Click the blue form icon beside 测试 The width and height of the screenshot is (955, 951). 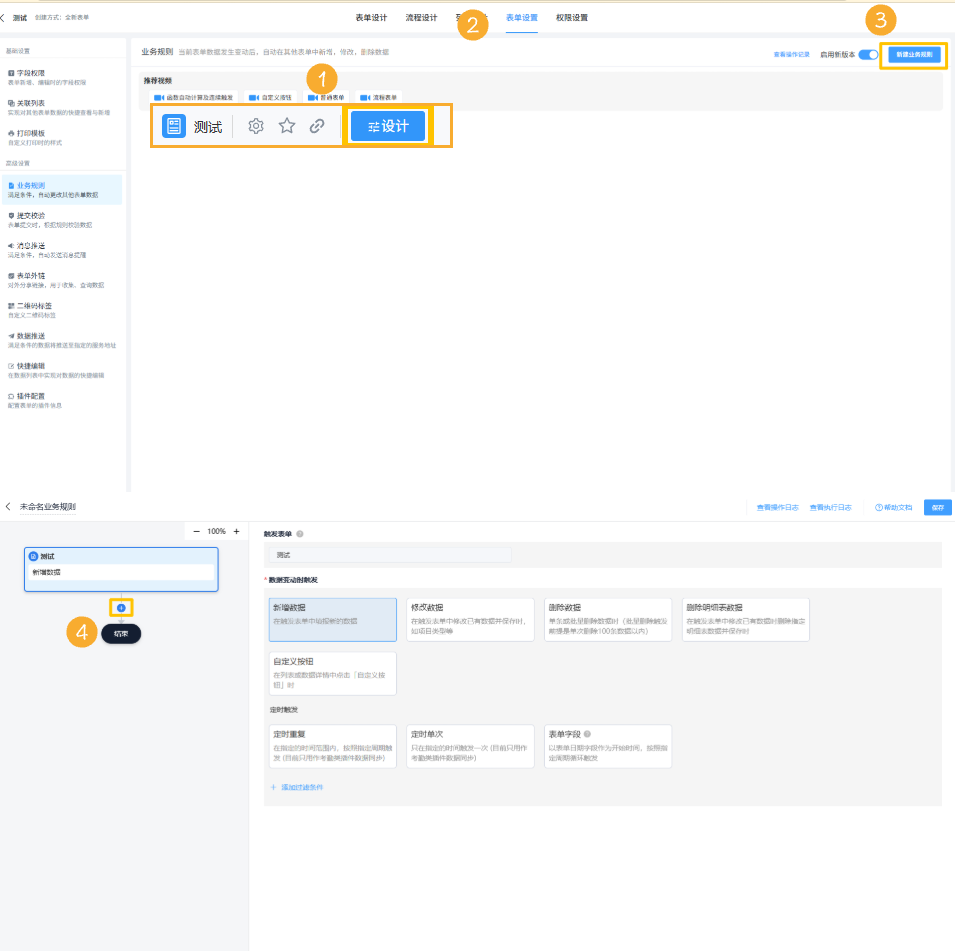coord(174,126)
